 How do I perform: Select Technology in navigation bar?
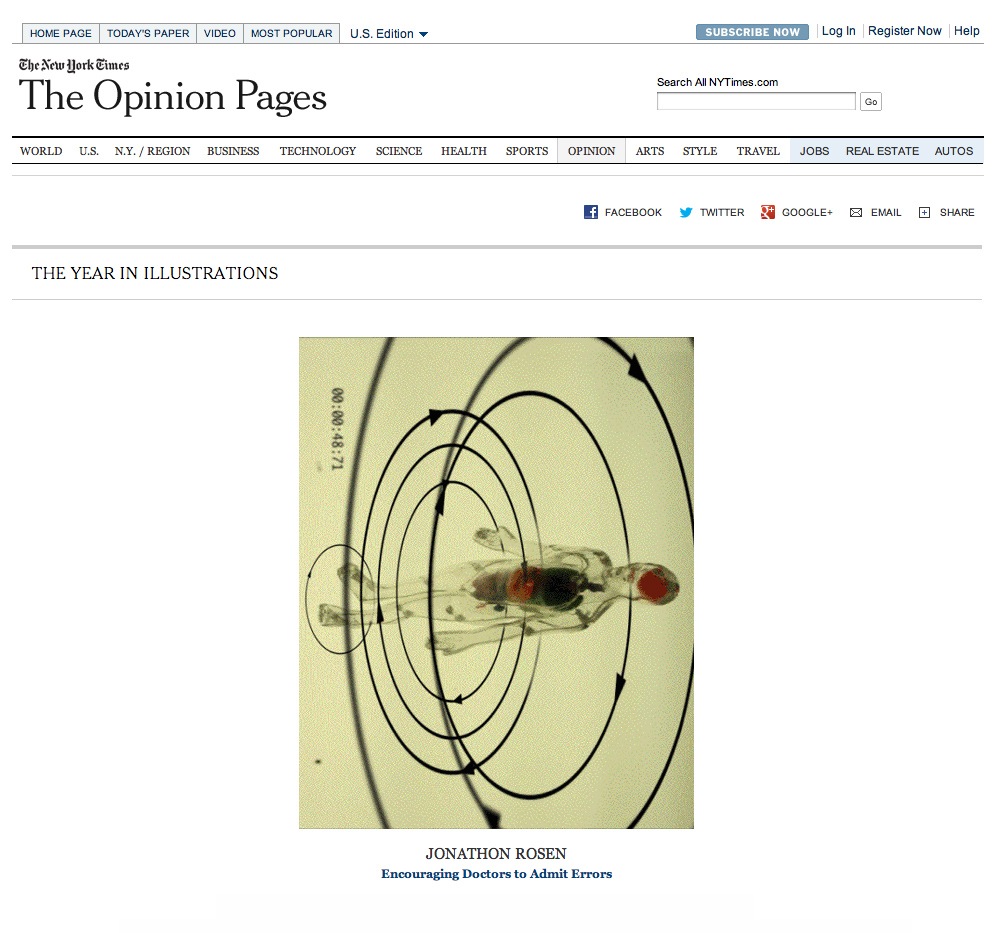coord(318,151)
